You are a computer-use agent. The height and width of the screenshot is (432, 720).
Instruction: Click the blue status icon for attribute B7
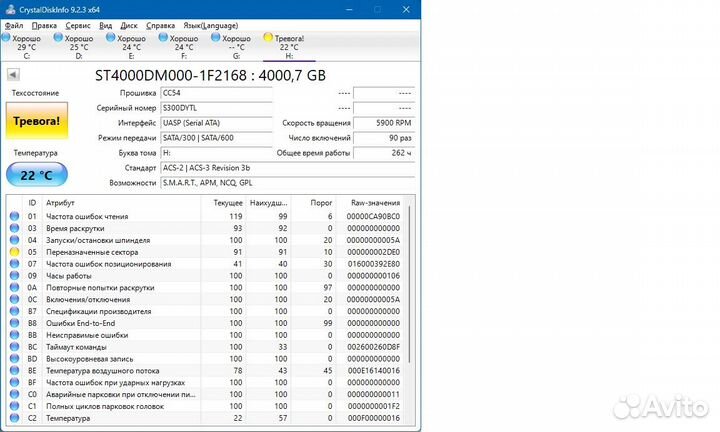point(15,311)
